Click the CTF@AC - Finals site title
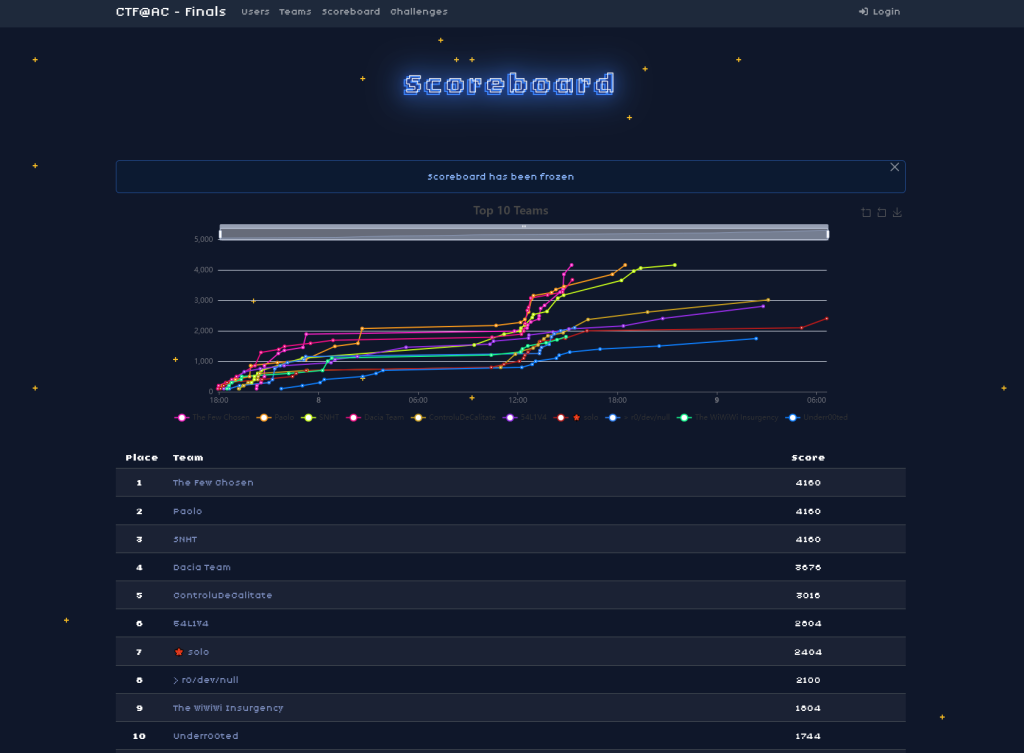The width and height of the screenshot is (1024, 753). (x=171, y=12)
